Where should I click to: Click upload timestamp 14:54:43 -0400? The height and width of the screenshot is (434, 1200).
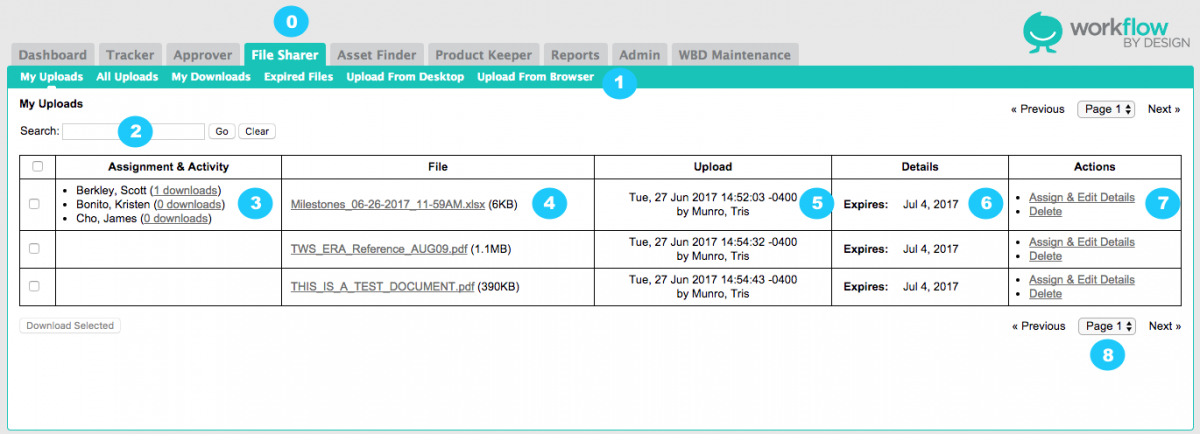(713, 280)
